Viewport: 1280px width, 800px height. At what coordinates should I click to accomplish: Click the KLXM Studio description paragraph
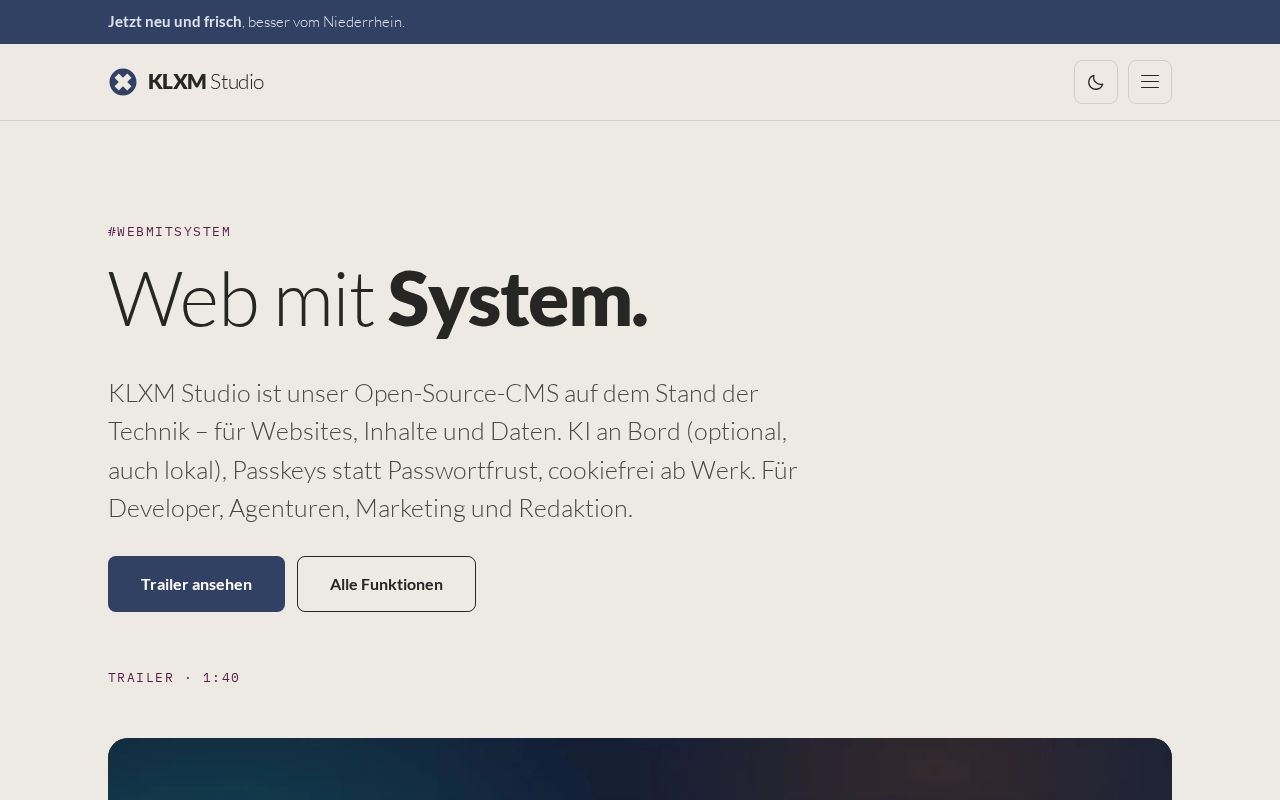(x=453, y=450)
